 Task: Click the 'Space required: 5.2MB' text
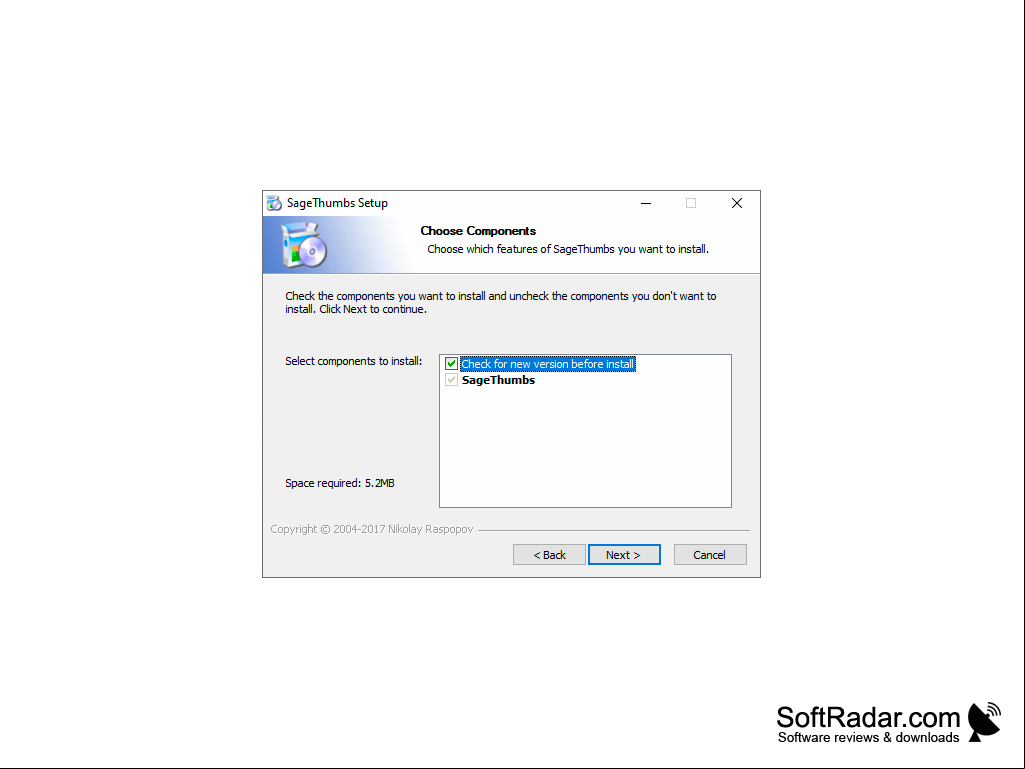click(340, 483)
